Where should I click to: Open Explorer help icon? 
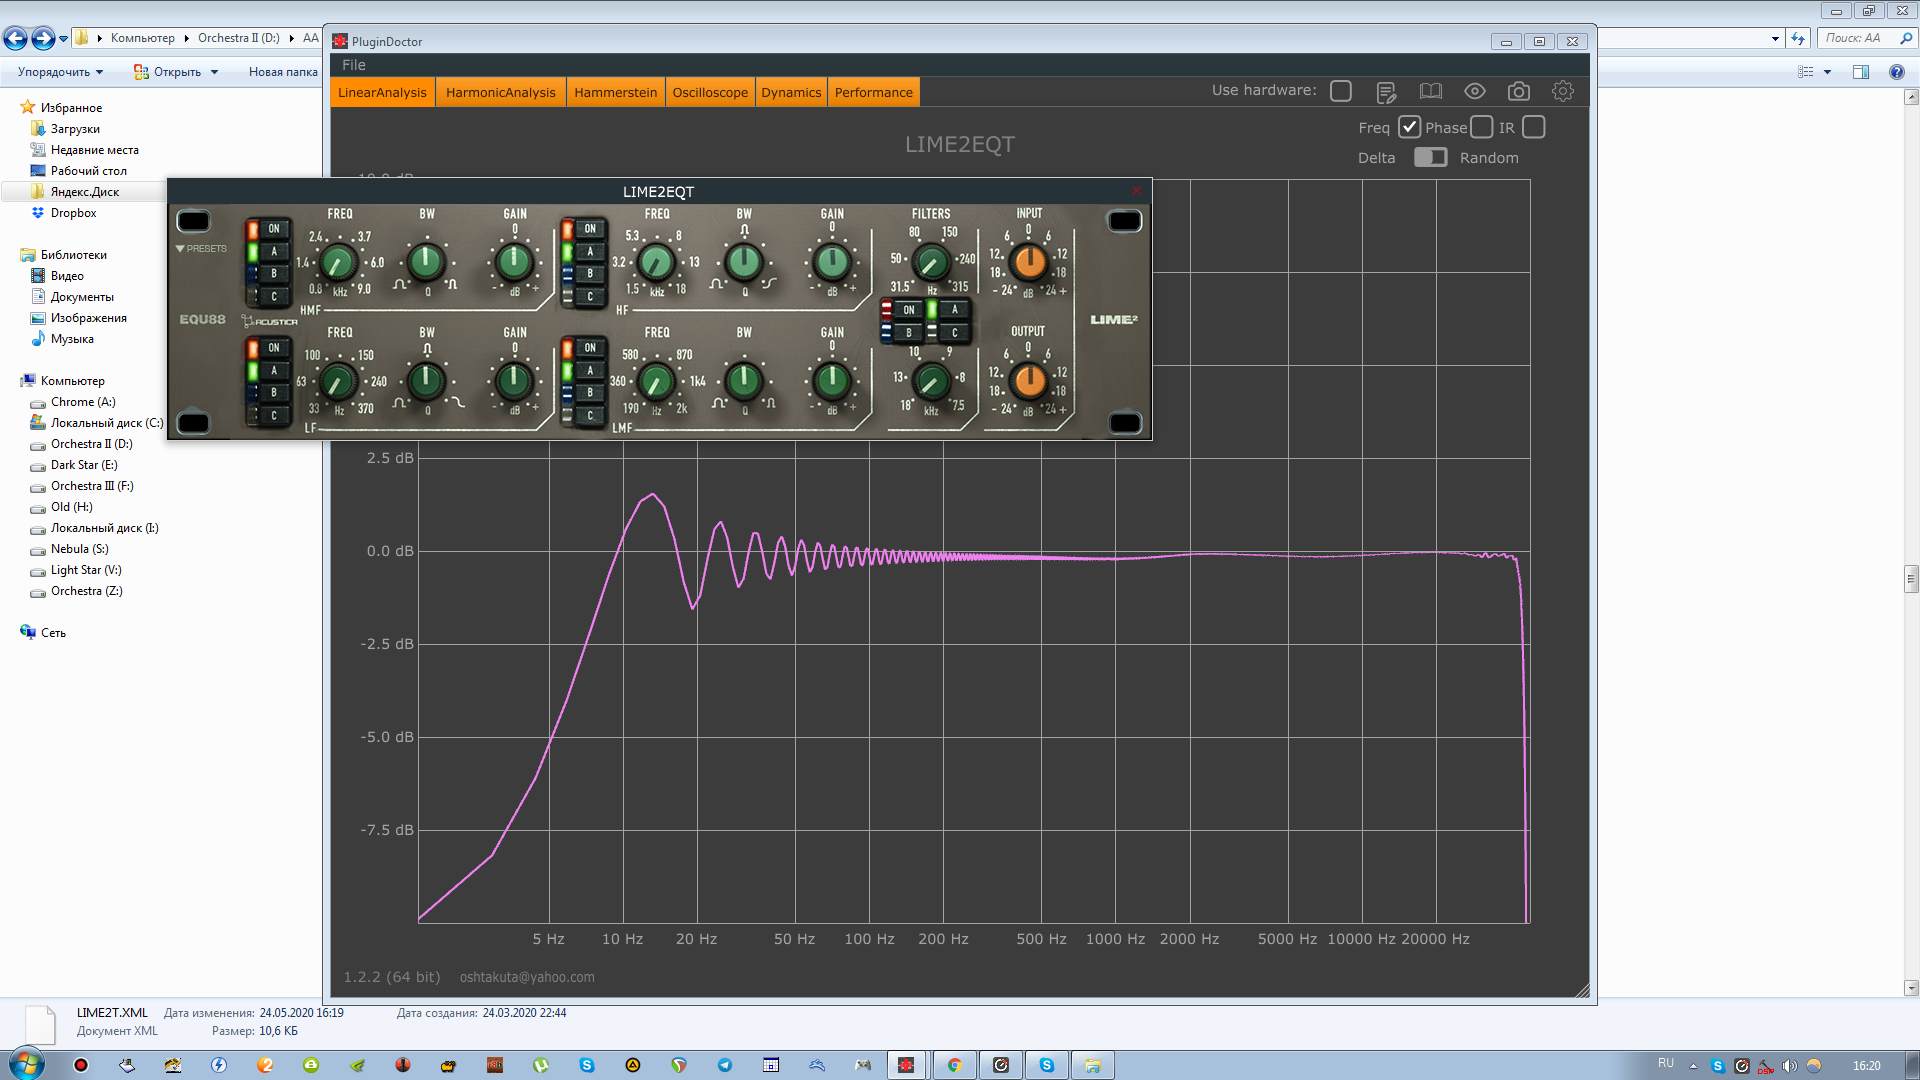1897,72
